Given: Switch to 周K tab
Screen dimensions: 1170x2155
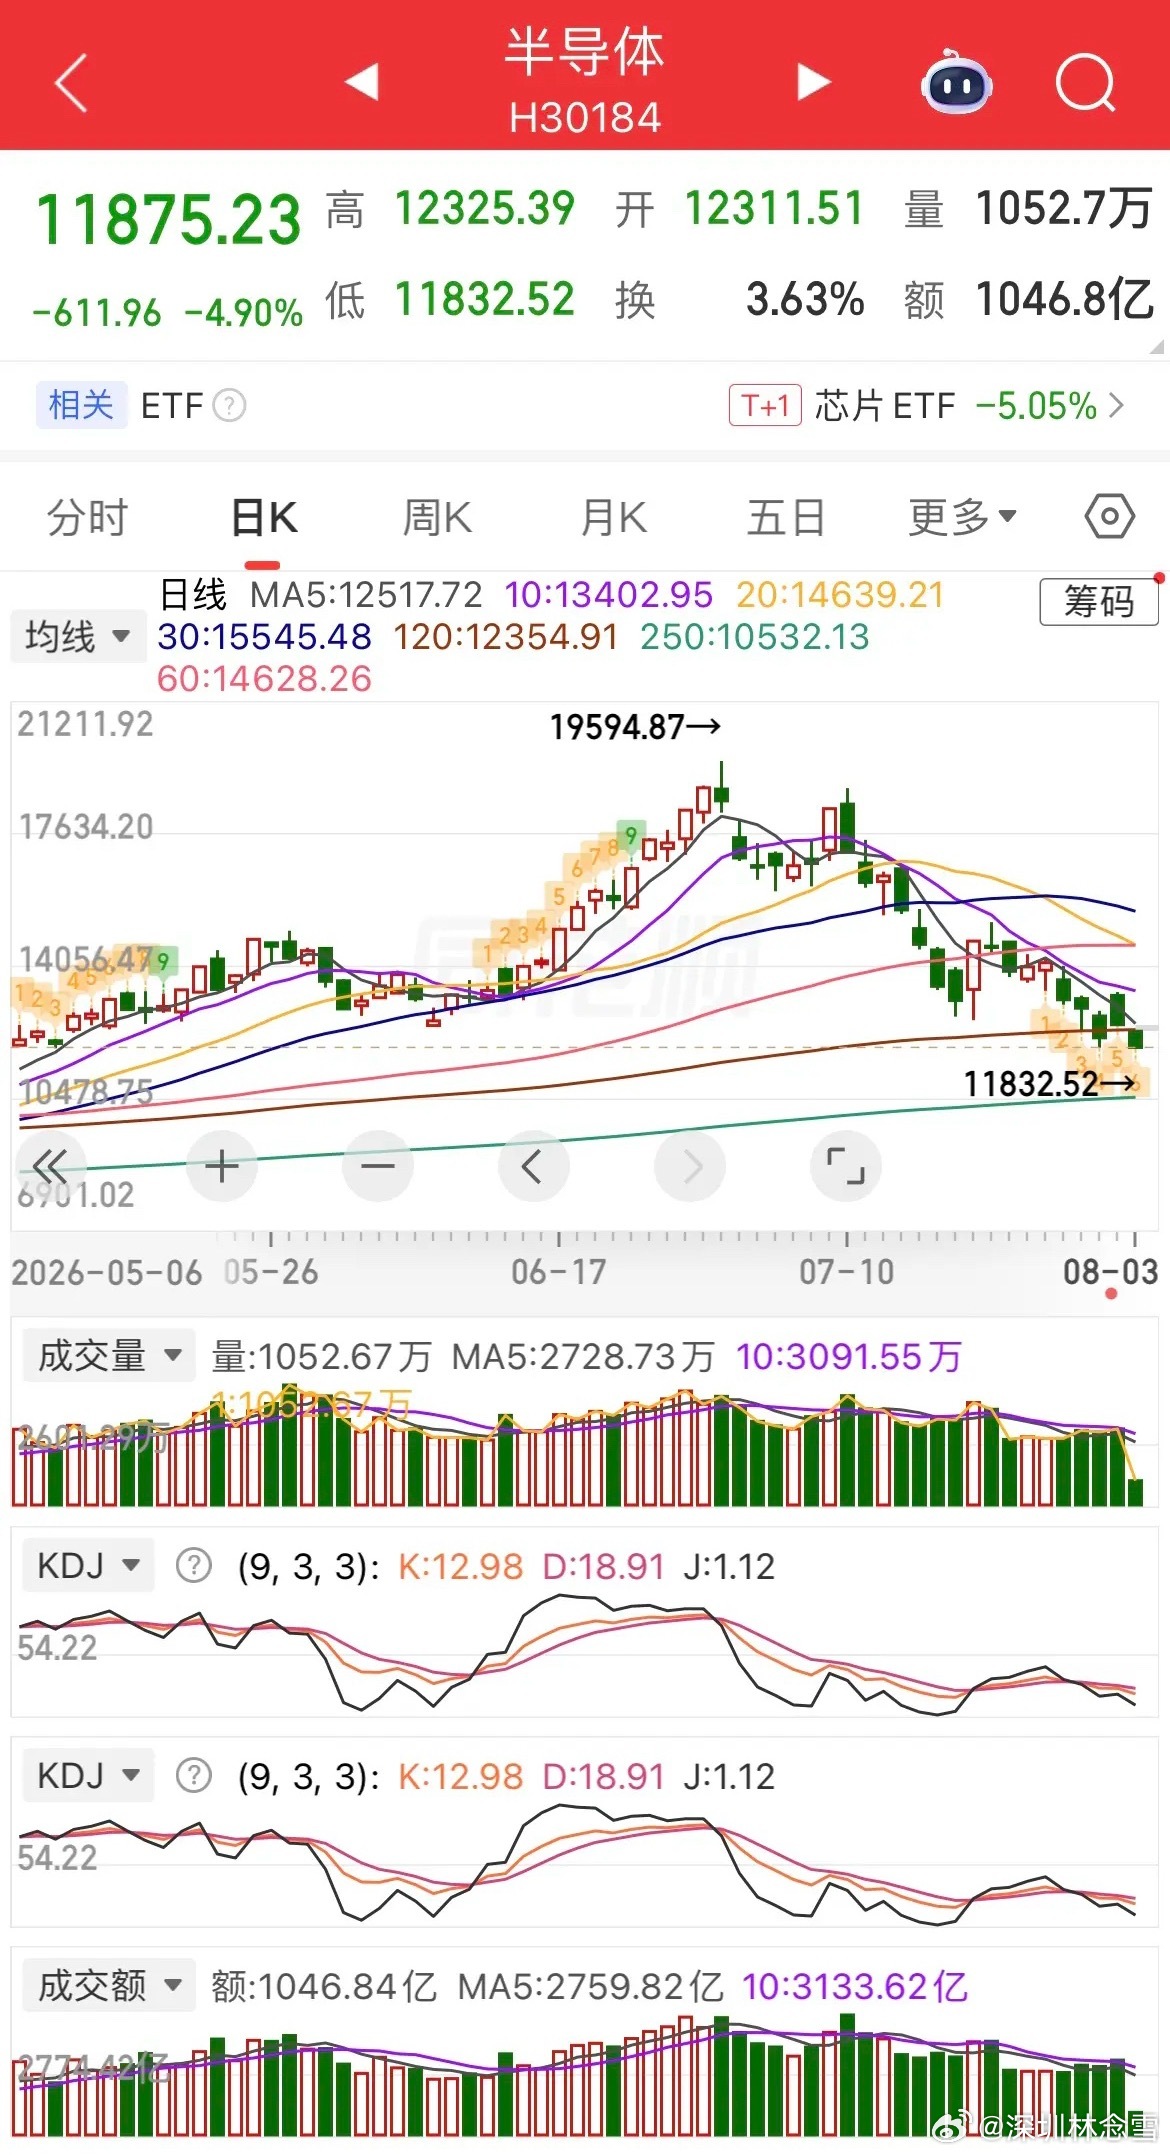Looking at the screenshot, I should 437,518.
